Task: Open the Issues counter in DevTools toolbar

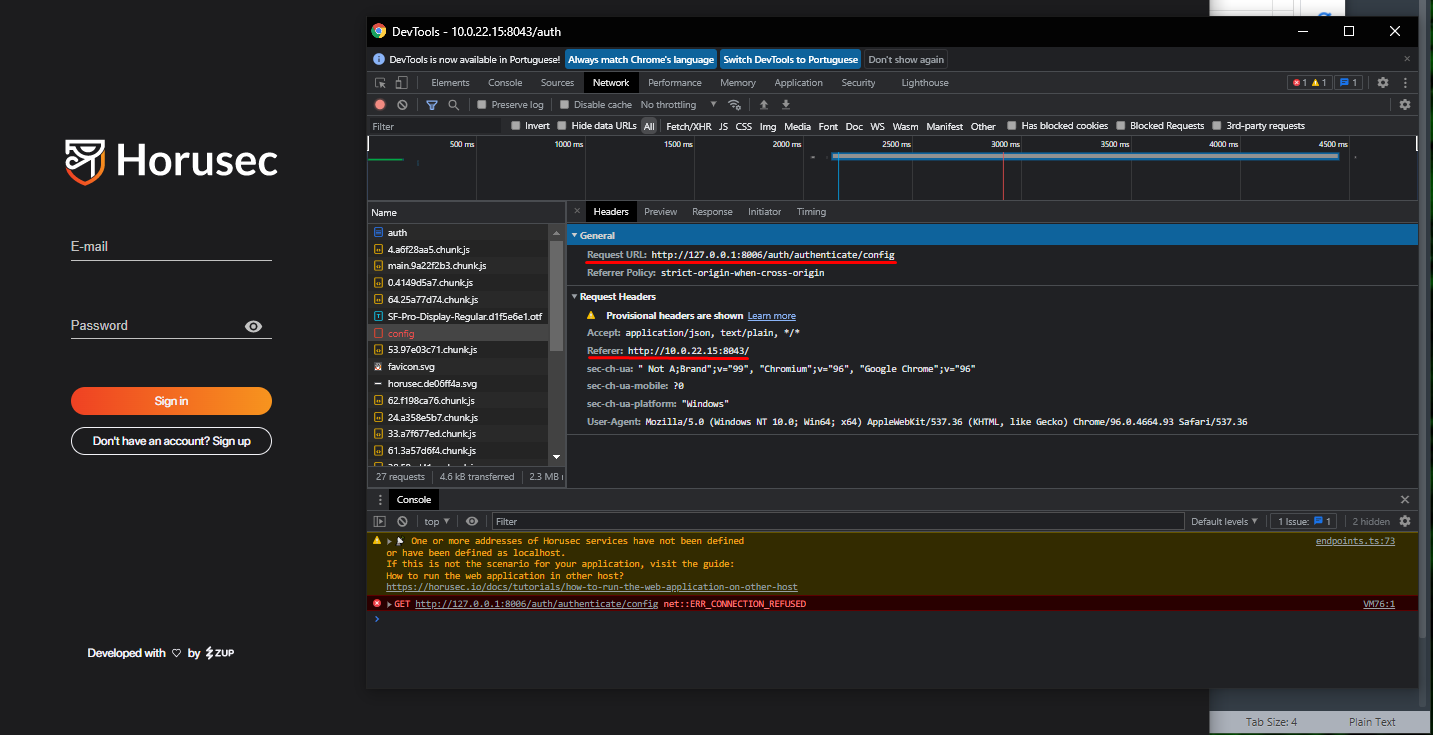Action: point(1349,82)
